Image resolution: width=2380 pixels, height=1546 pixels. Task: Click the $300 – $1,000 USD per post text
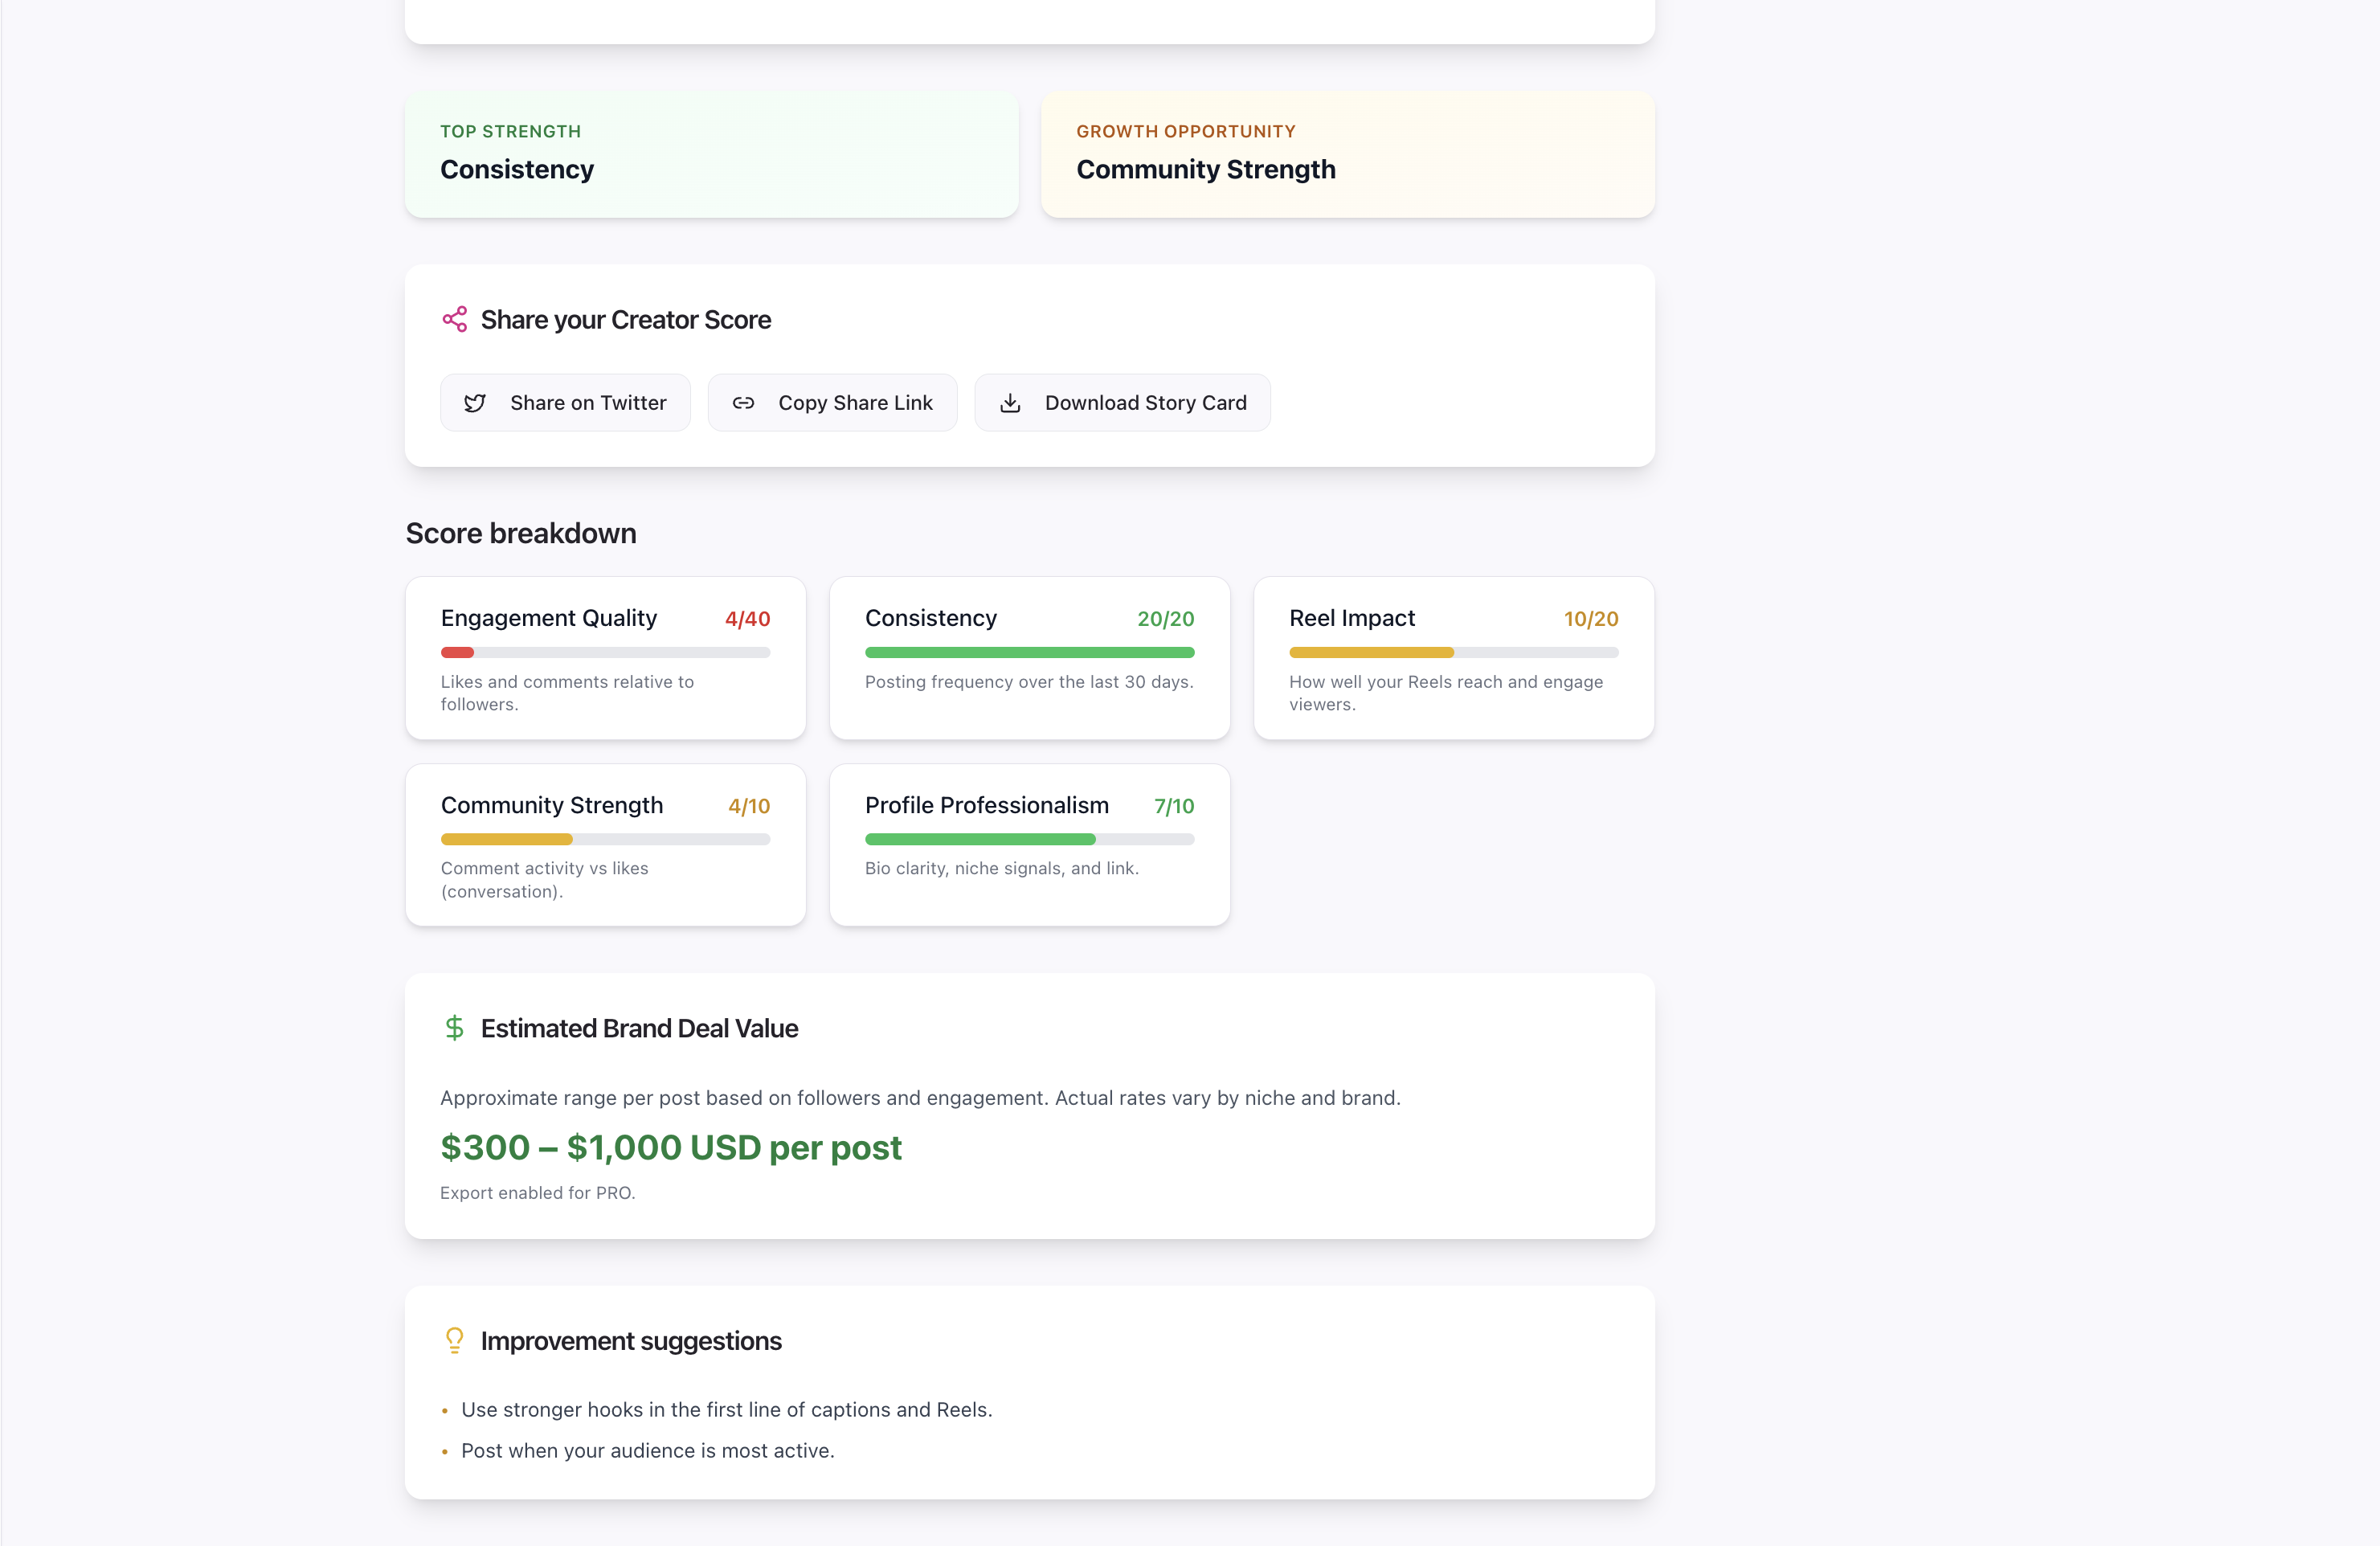[x=671, y=1147]
